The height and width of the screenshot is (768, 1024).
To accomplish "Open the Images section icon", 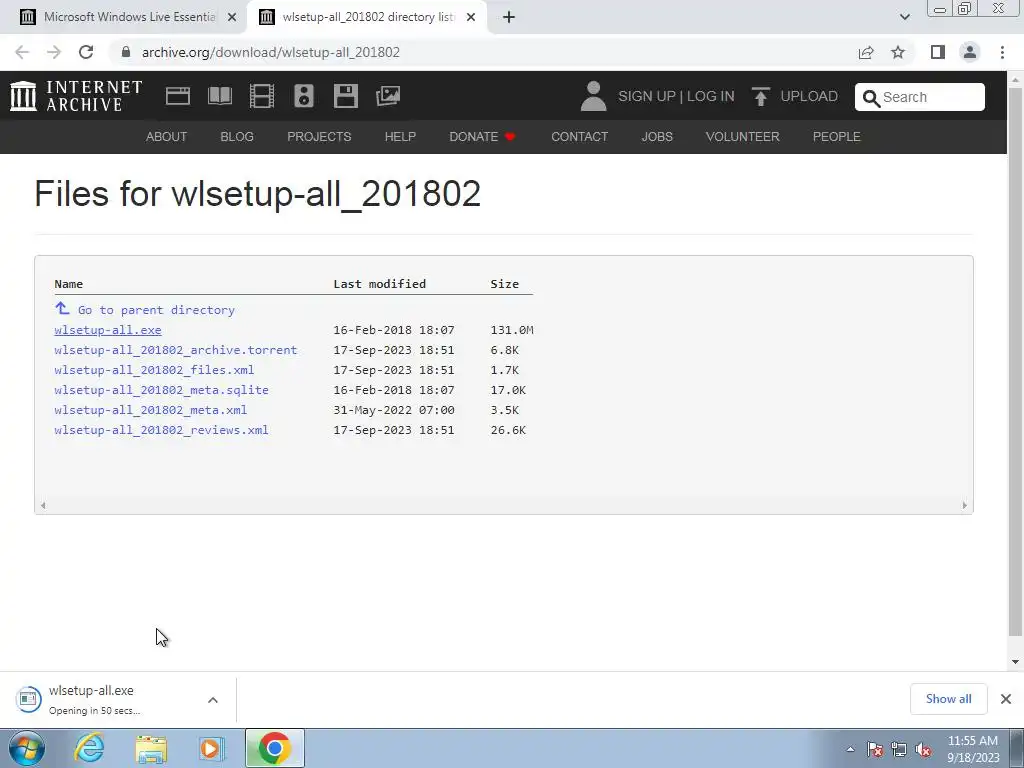I will [388, 96].
